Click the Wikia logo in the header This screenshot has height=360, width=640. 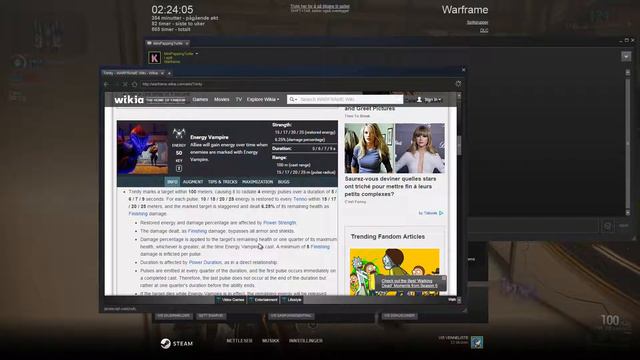129,100
